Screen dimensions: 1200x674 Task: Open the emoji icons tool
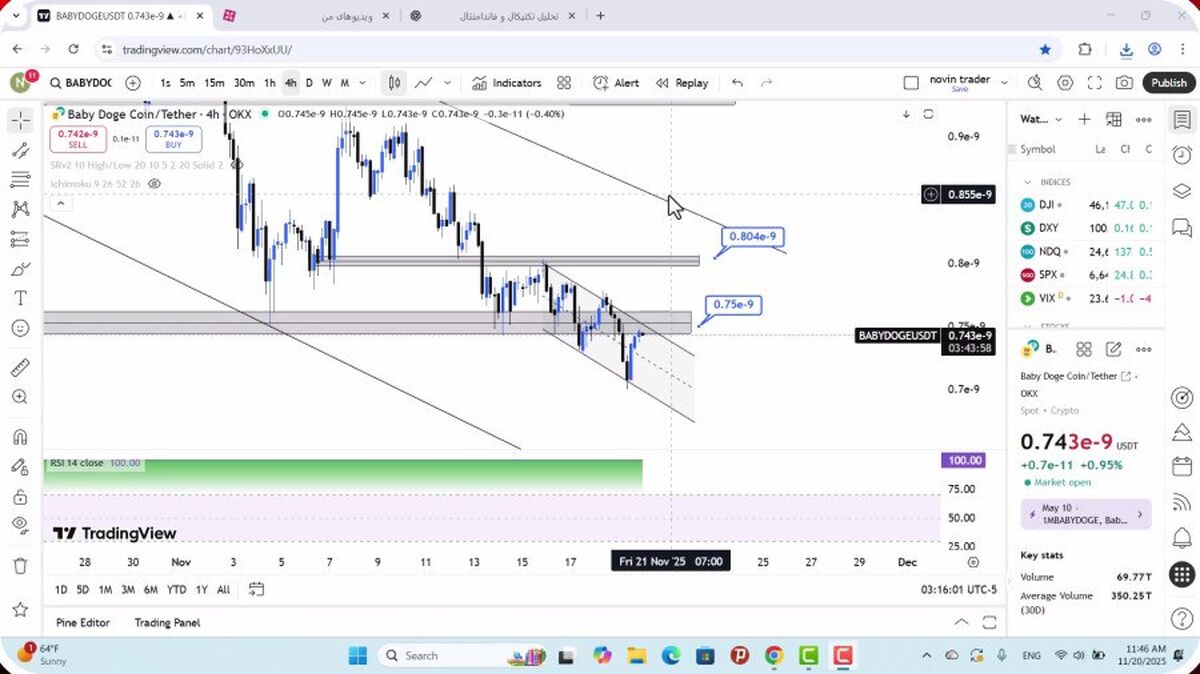click(x=20, y=328)
